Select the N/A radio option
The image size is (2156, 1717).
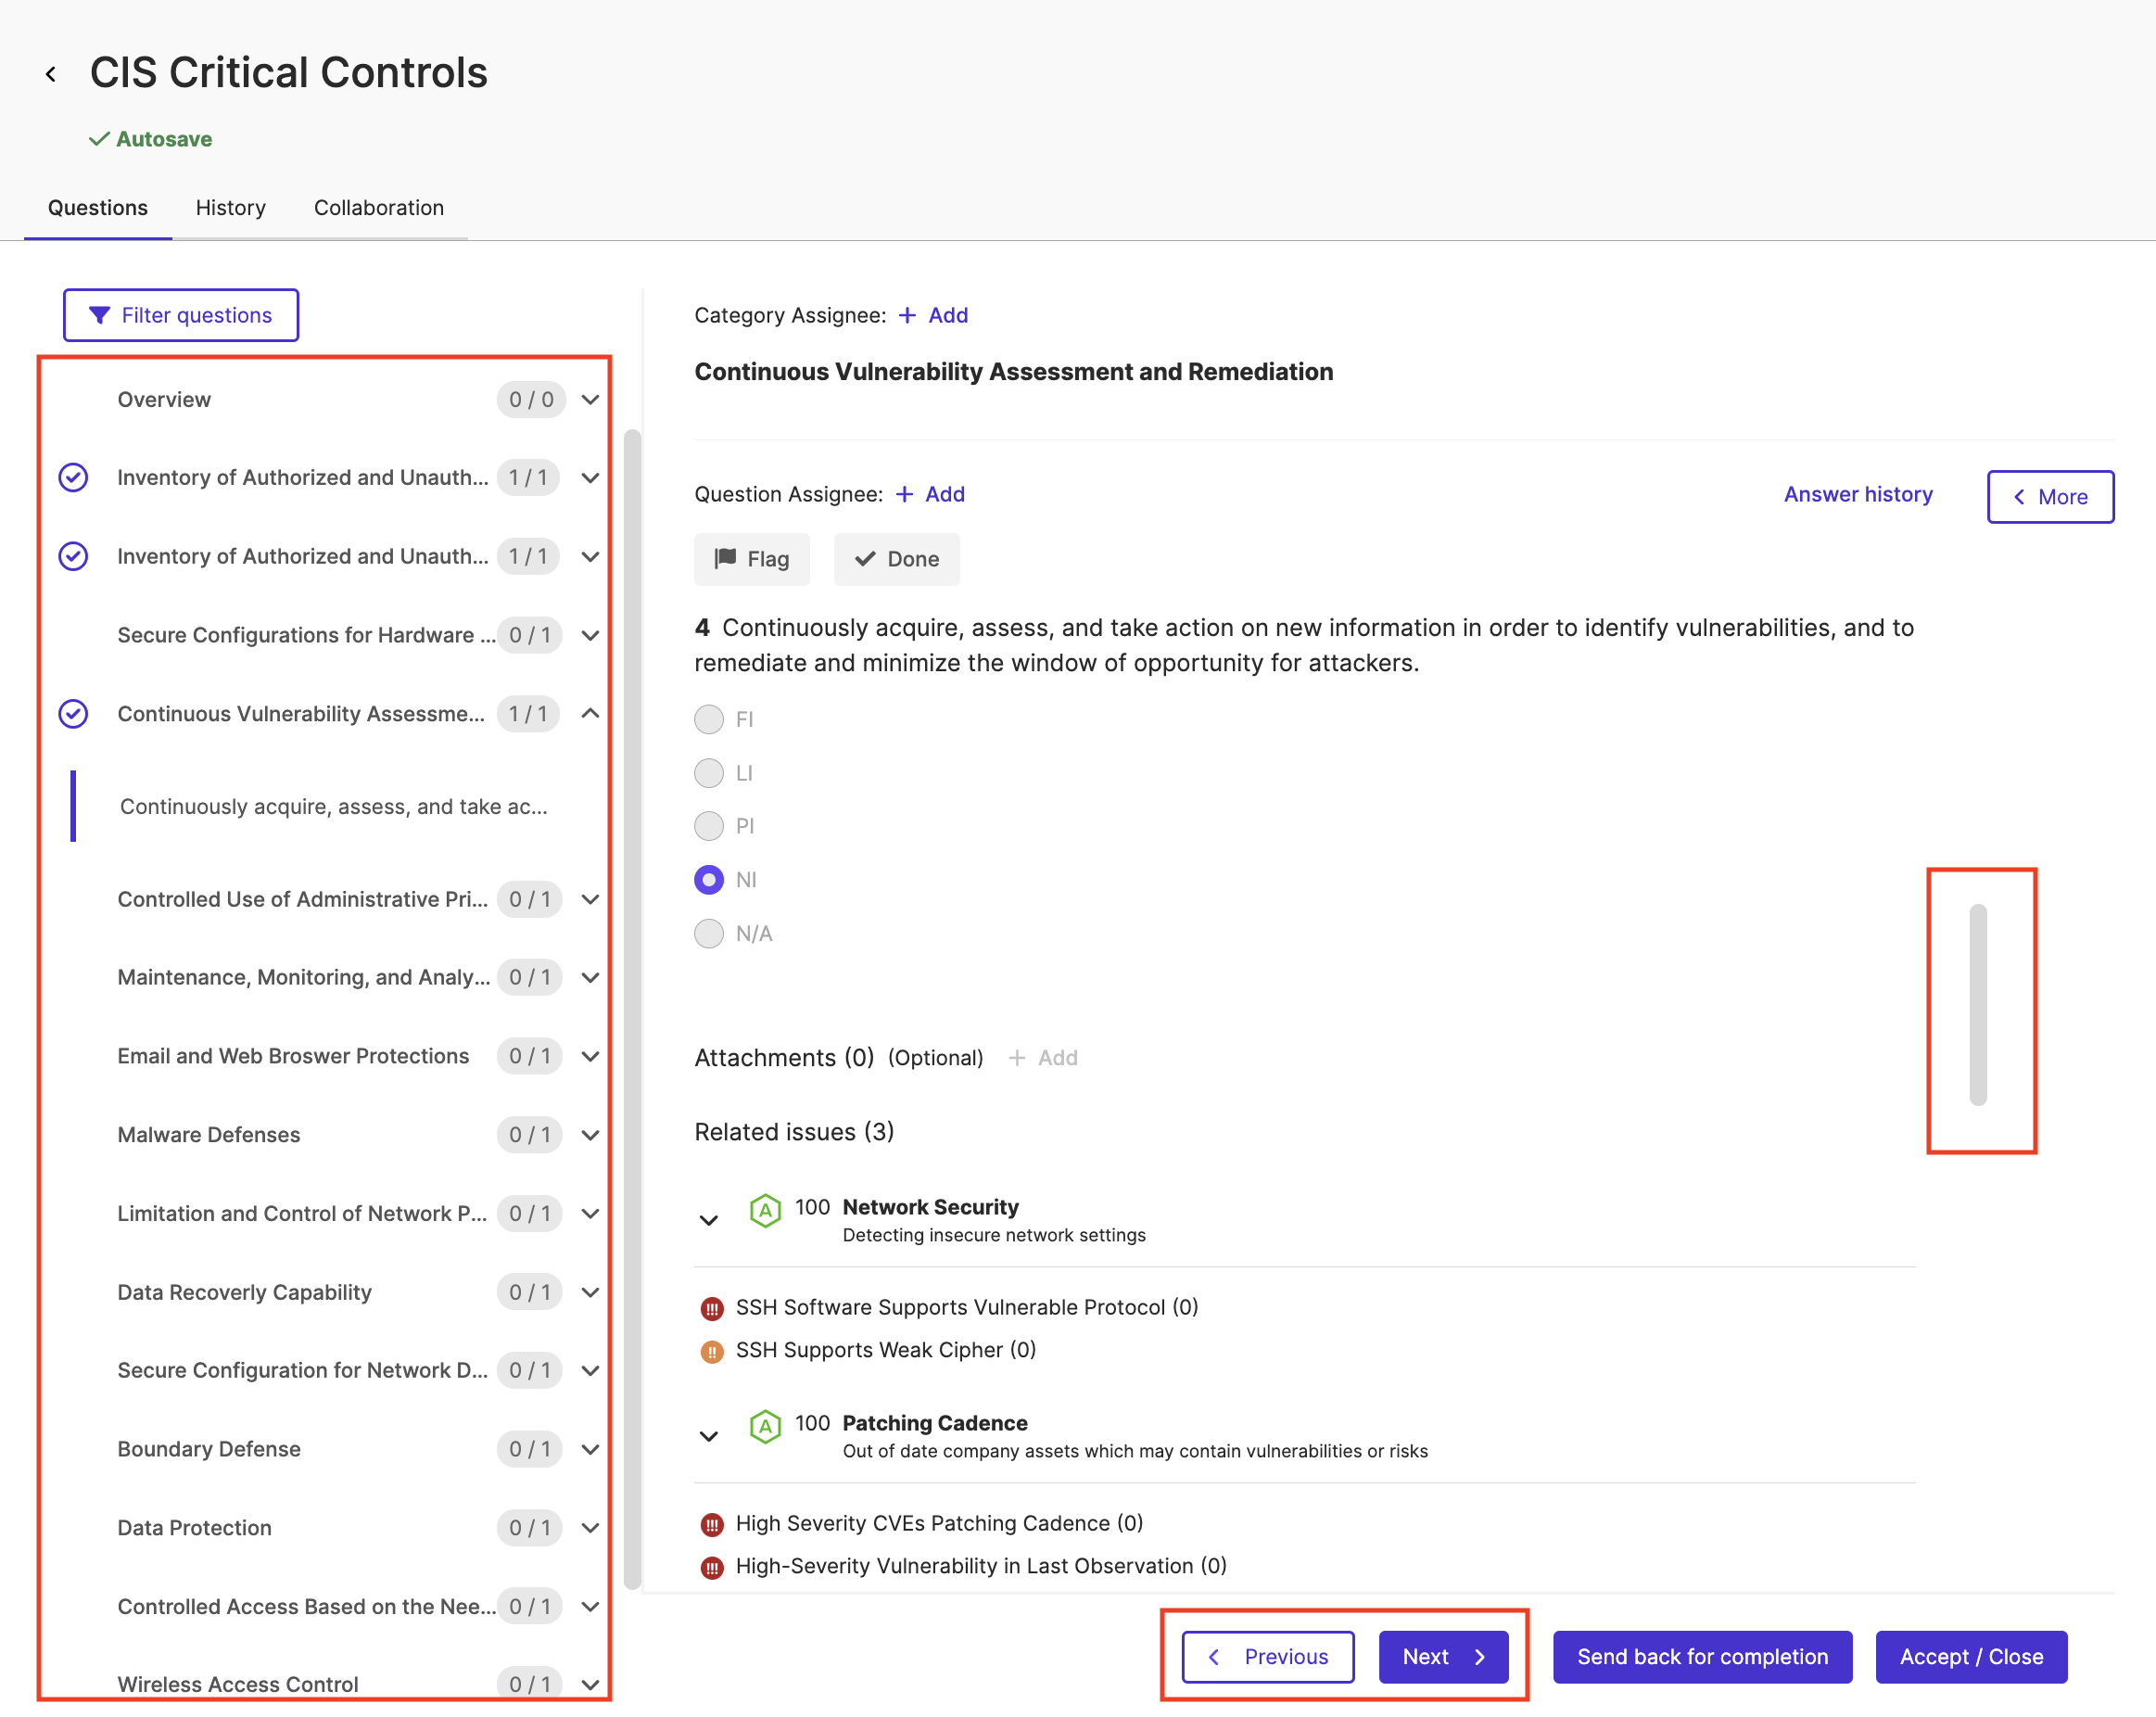coord(709,933)
